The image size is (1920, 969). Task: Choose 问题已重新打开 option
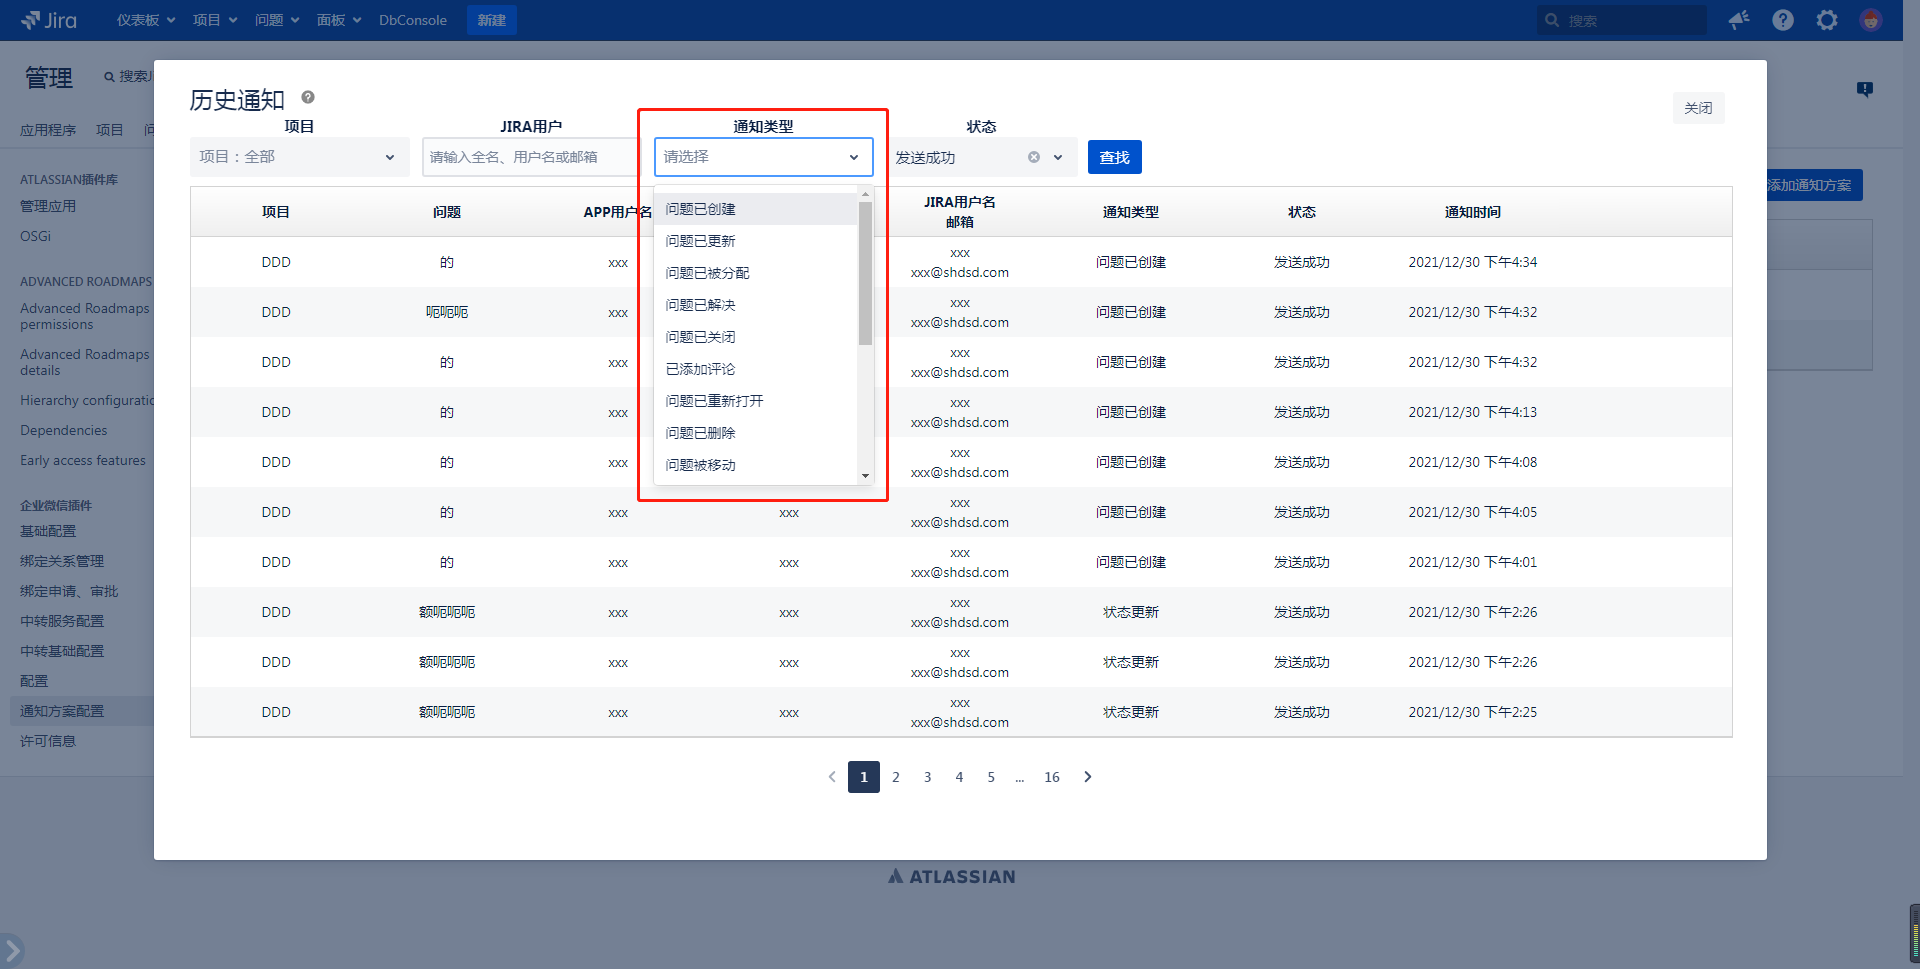tap(715, 401)
